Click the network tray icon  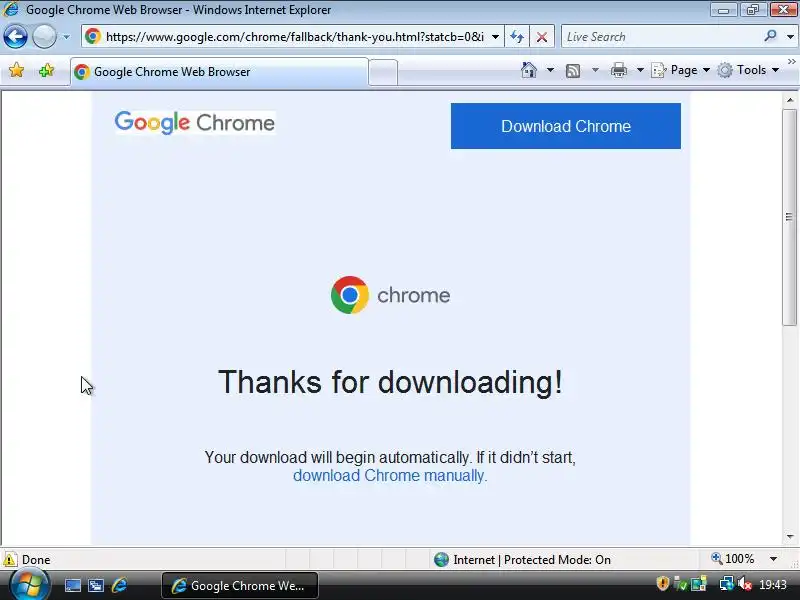pos(726,583)
